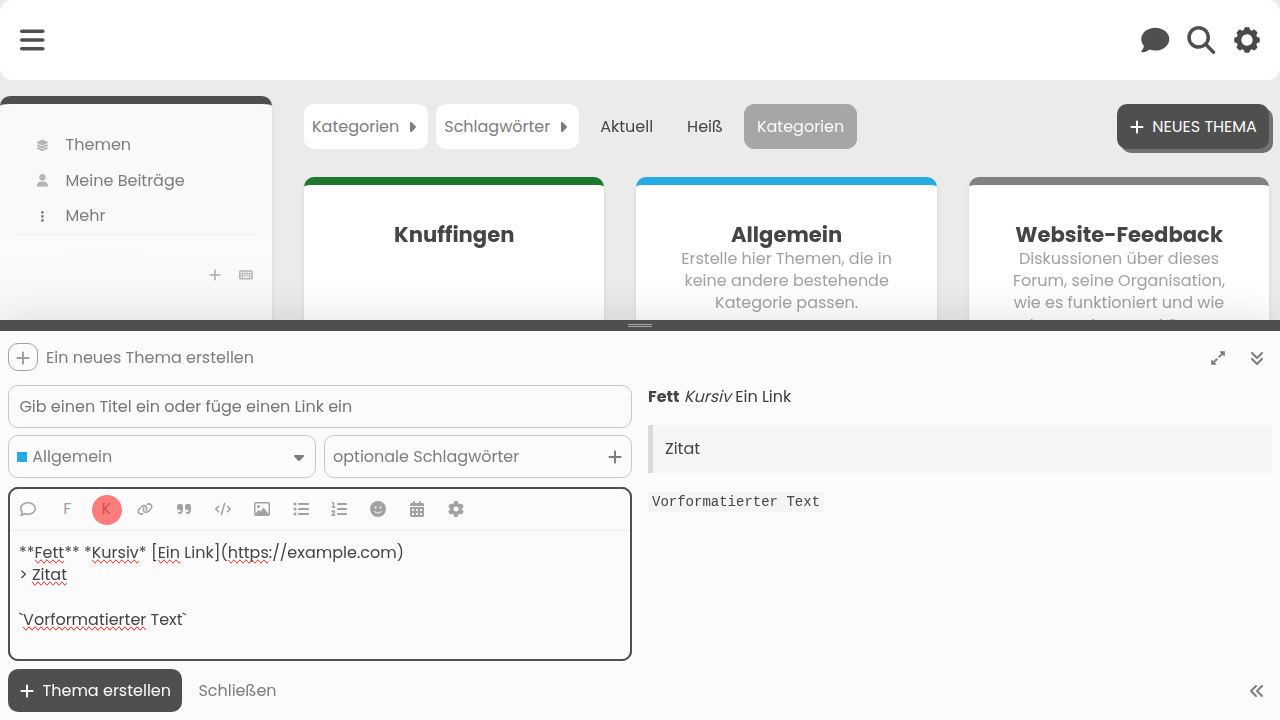Toggle italic formatting with K button

pyautogui.click(x=106, y=509)
